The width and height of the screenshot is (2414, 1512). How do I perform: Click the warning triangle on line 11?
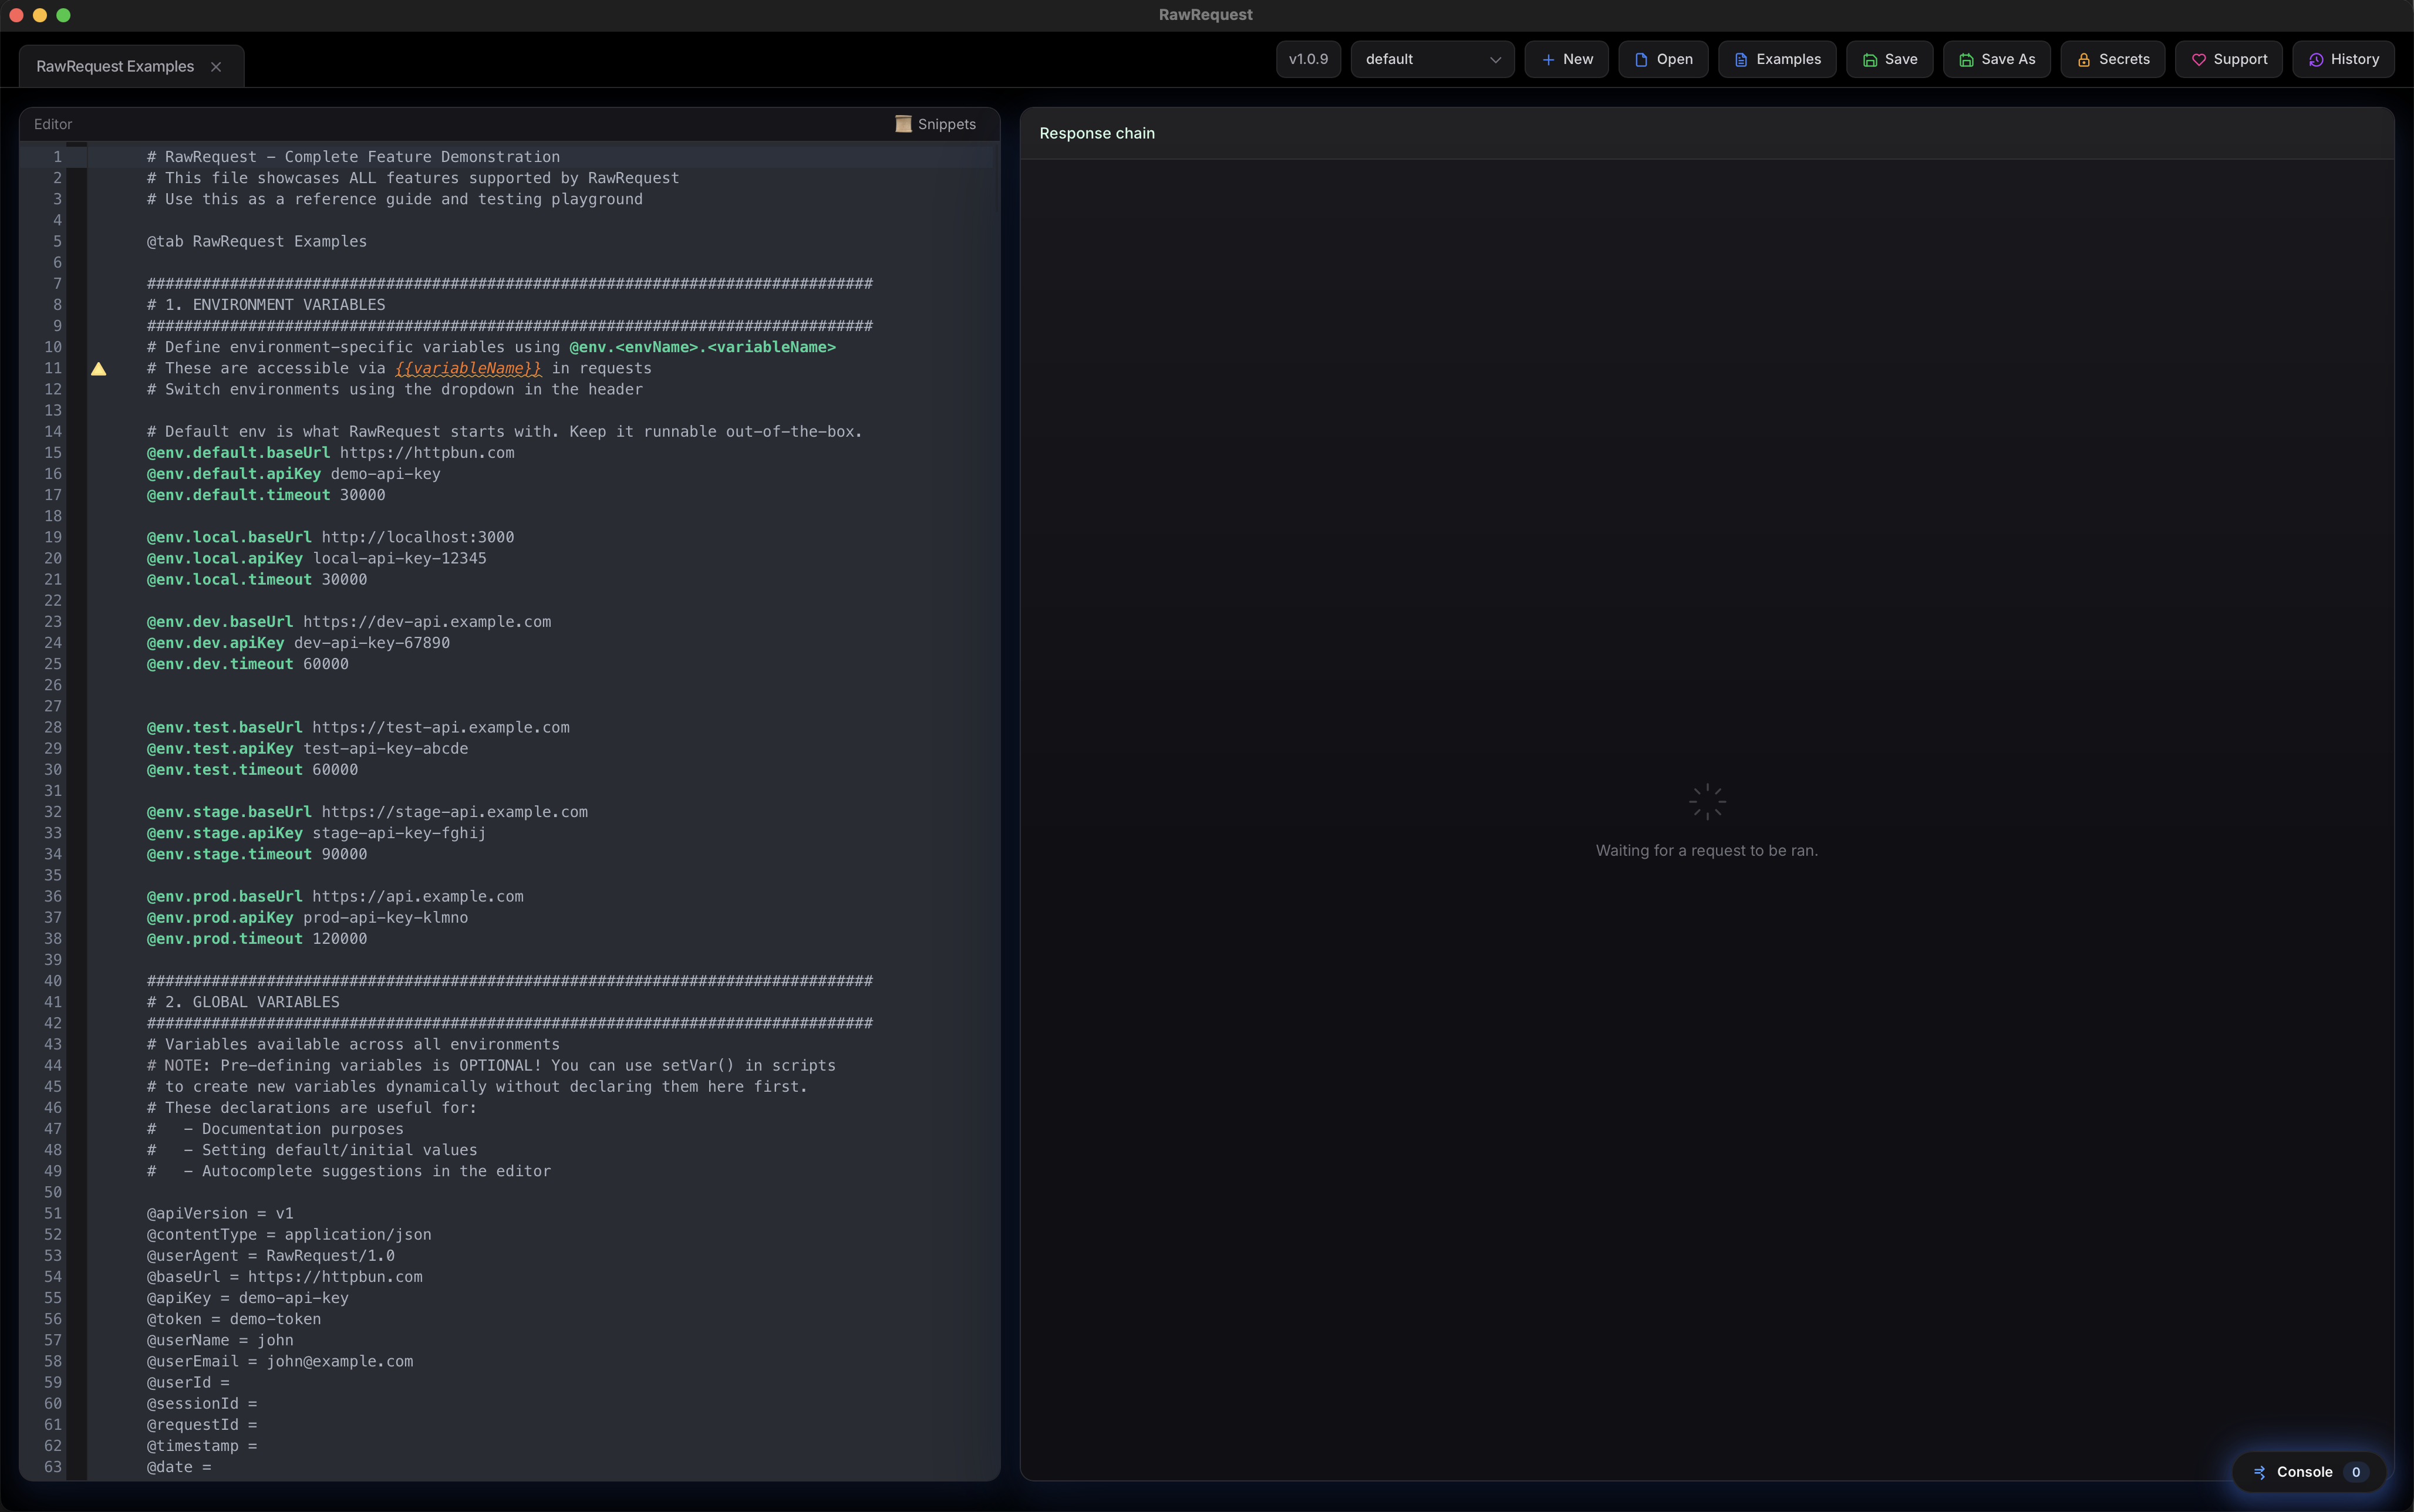click(x=99, y=368)
